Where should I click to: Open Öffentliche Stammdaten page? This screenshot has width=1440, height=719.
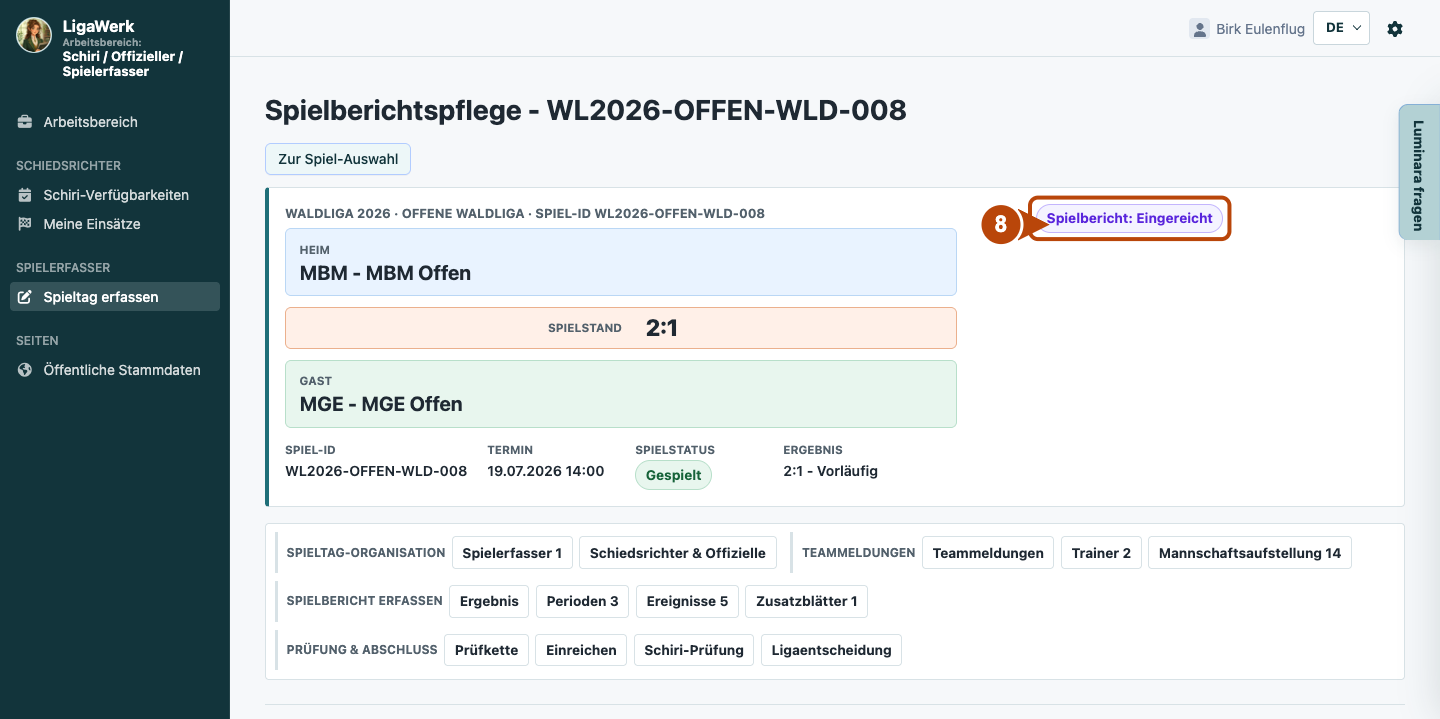pyautogui.click(x=115, y=370)
